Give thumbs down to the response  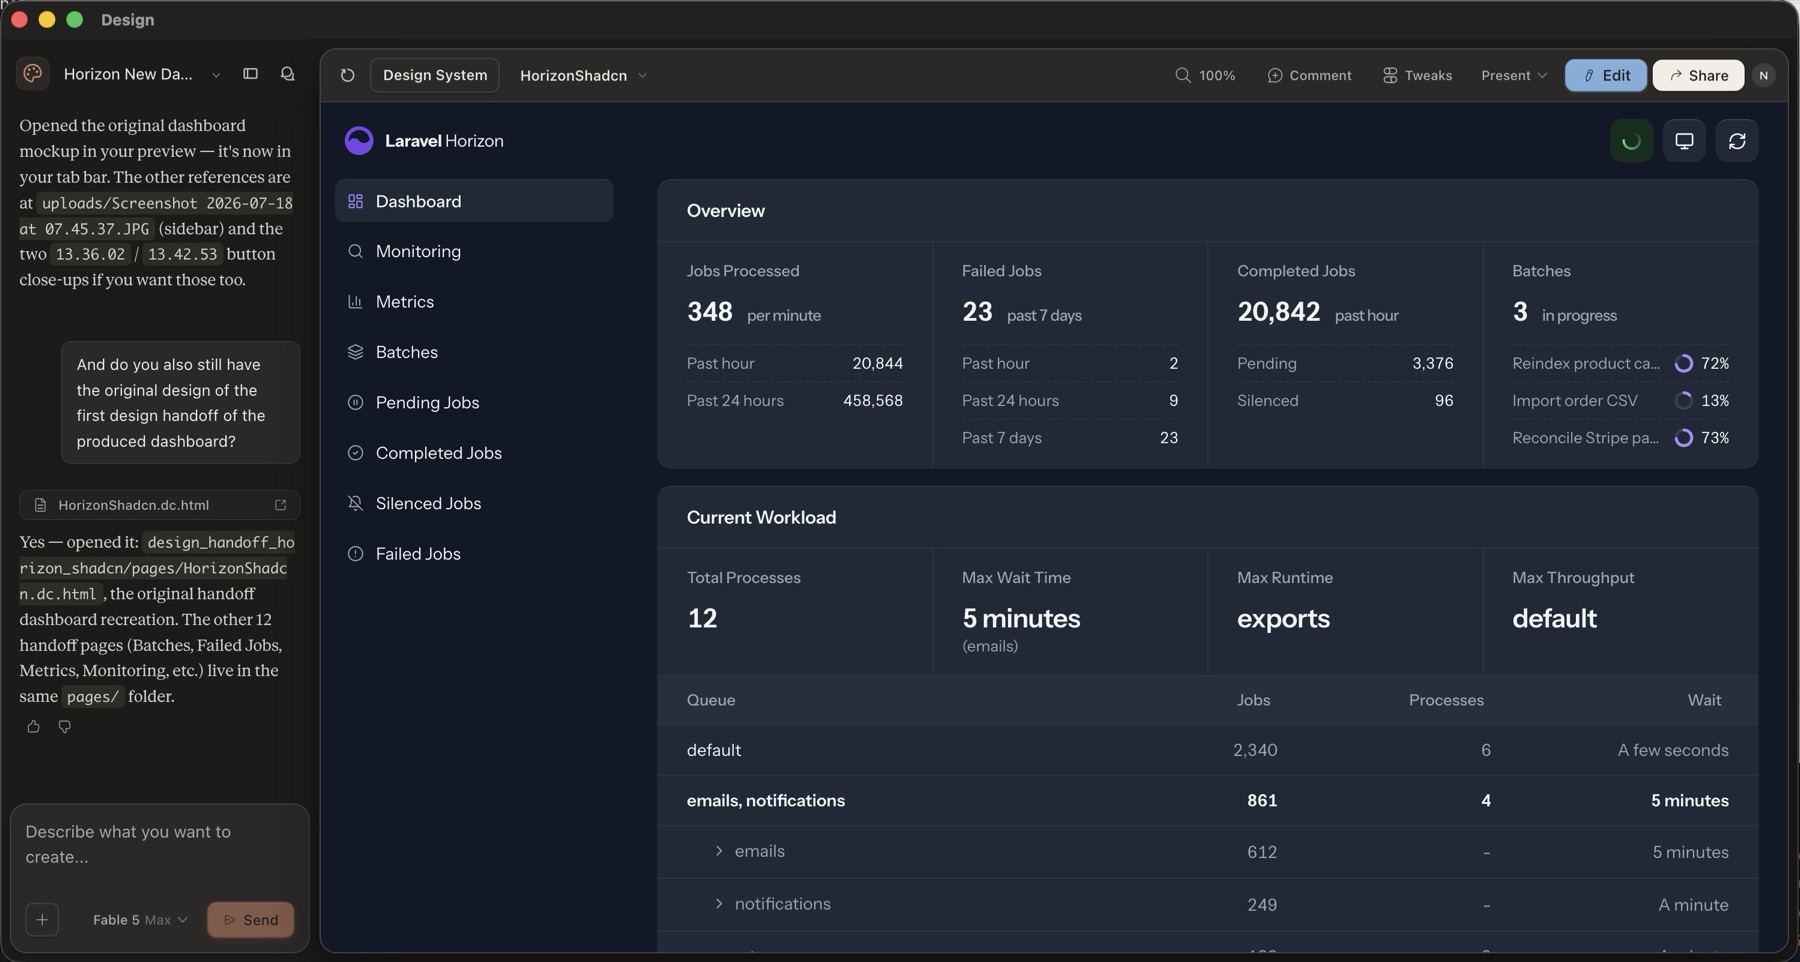64,726
